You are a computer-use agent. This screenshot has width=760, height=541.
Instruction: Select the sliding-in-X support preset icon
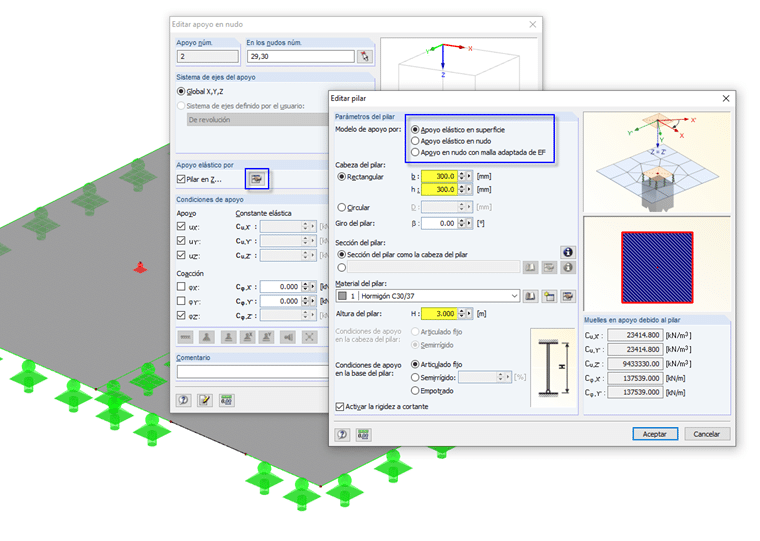pyautogui.click(x=248, y=337)
